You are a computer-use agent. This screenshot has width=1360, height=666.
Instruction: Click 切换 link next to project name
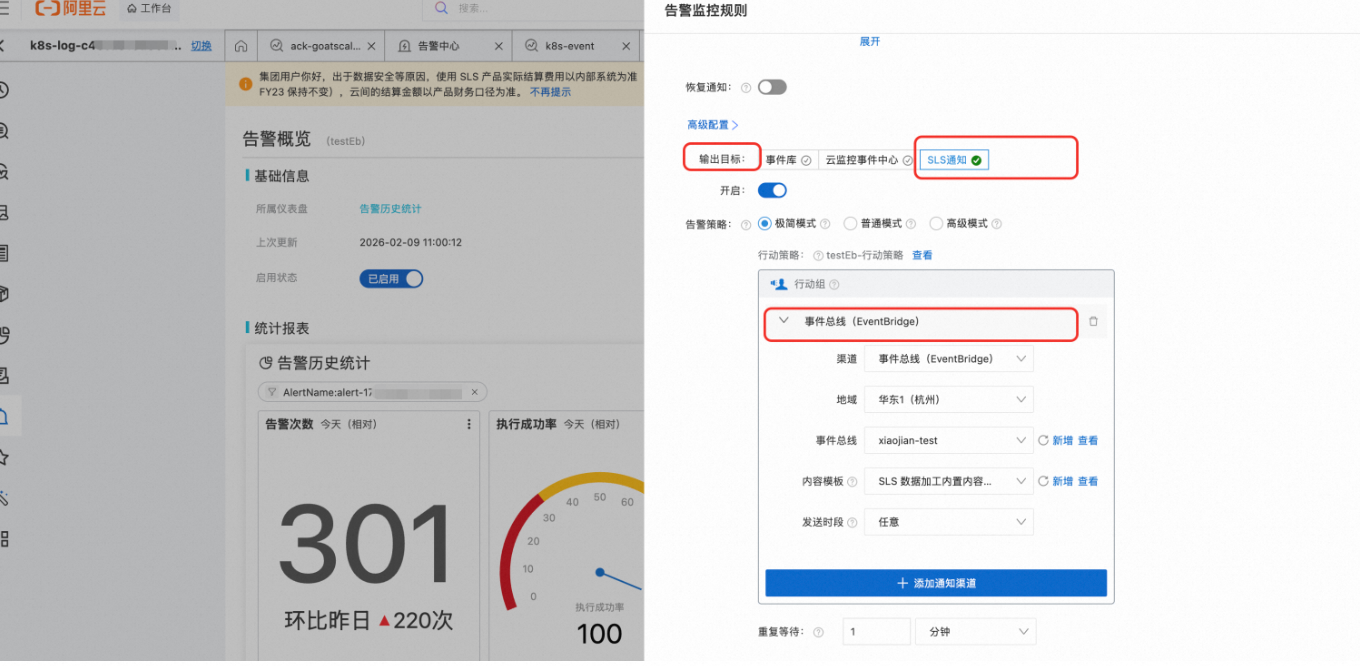coord(201,46)
